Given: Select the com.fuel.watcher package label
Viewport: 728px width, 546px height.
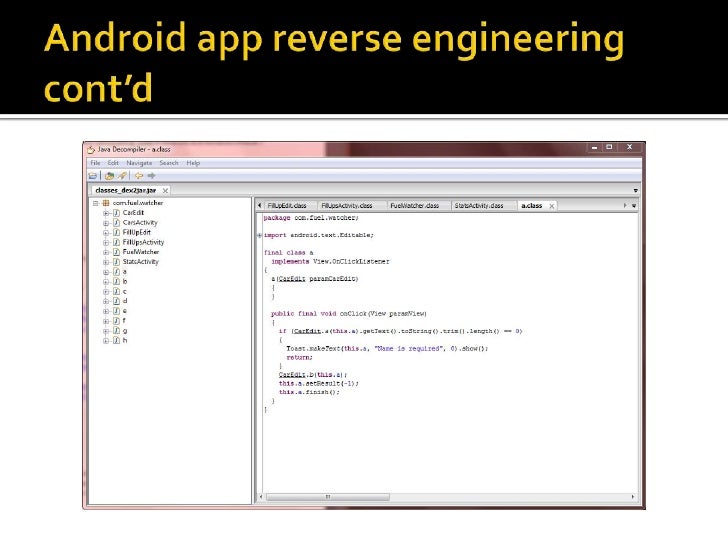Looking at the screenshot, I should pos(138,203).
